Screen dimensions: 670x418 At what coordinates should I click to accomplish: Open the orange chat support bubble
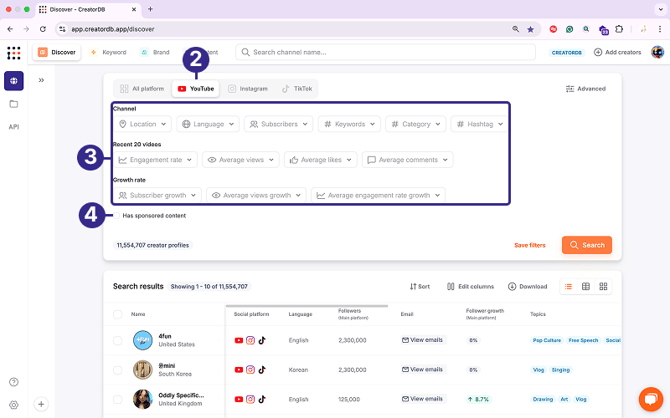click(x=651, y=399)
